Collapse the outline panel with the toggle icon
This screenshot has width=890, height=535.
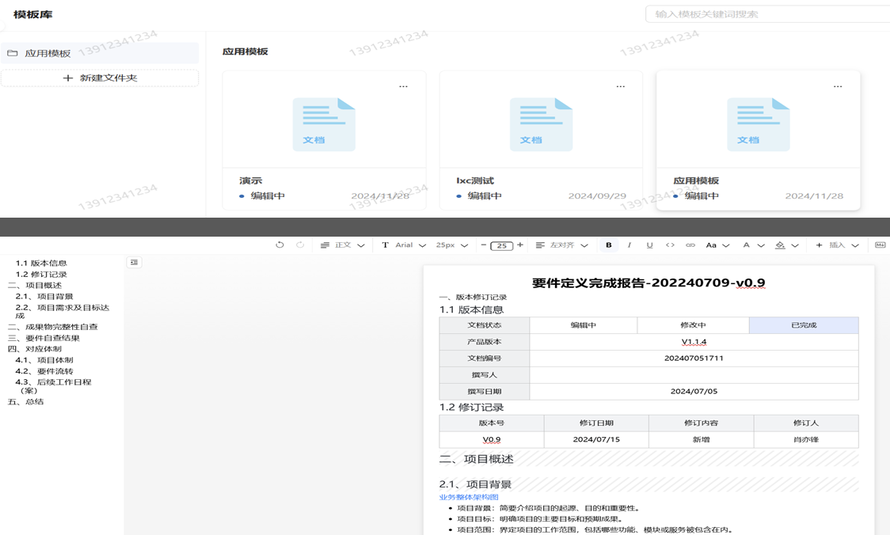coord(135,262)
